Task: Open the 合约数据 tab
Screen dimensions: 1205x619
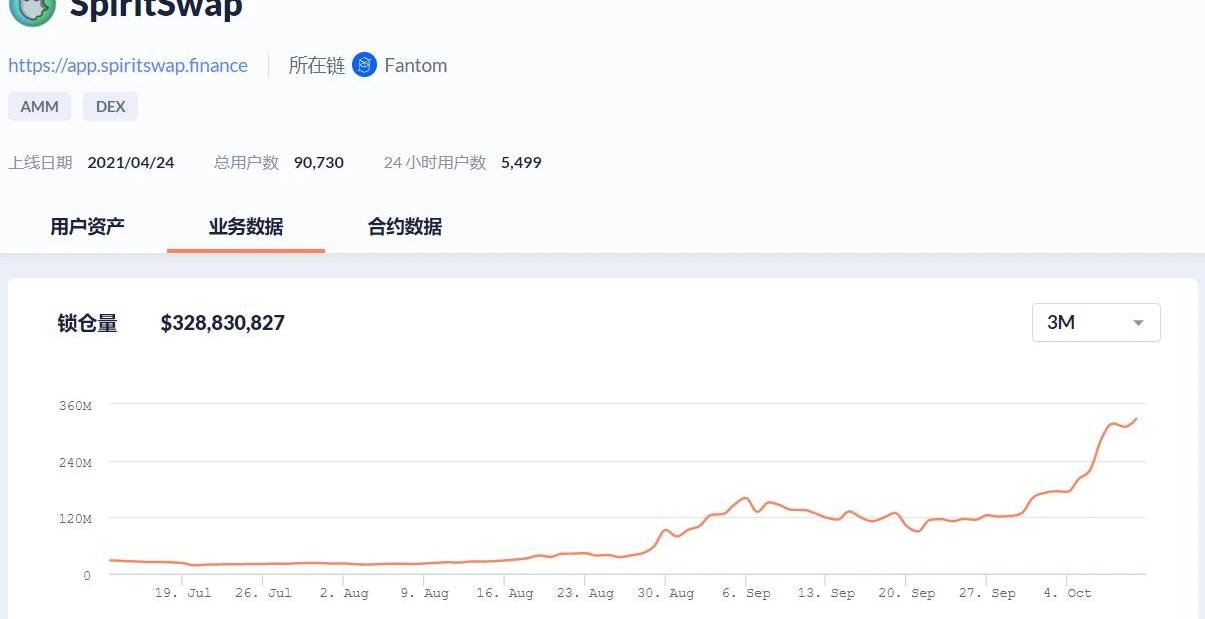Action: (x=405, y=227)
